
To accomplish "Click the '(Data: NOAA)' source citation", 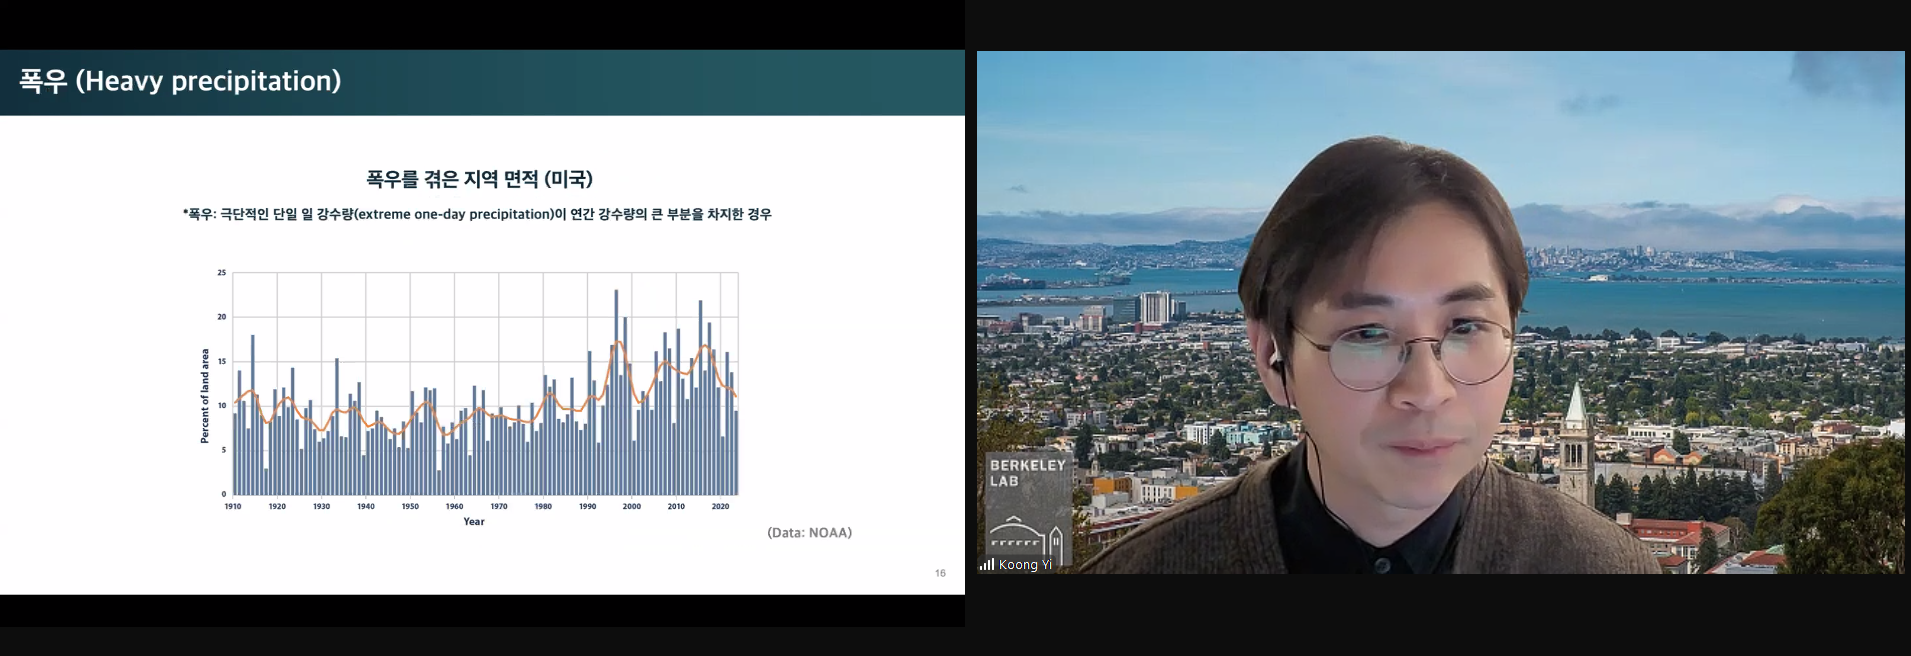I will point(809,533).
